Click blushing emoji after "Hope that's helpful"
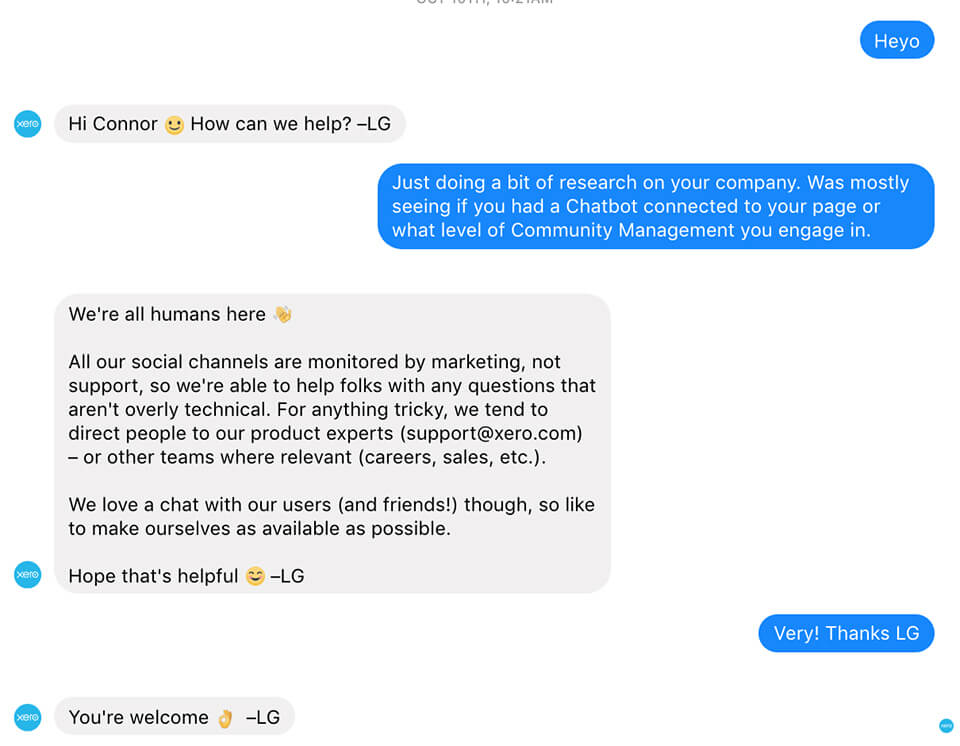The height and width of the screenshot is (746, 960). (x=255, y=576)
